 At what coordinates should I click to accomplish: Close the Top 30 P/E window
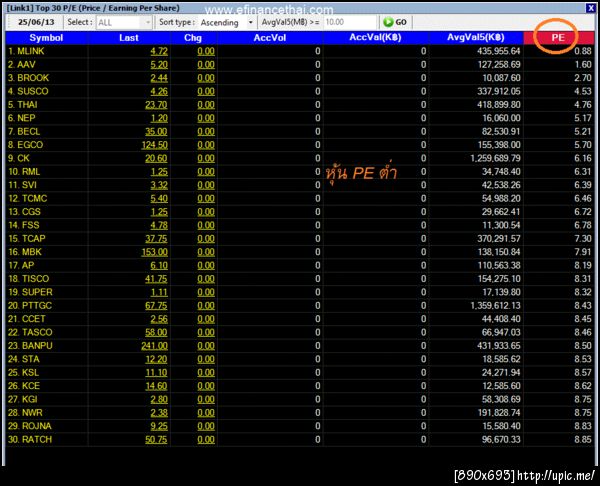(591, 8)
